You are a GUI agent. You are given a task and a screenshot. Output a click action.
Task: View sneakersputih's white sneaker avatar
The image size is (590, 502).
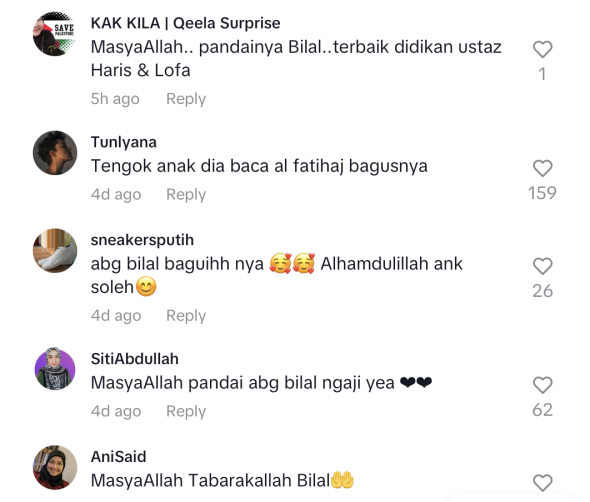pos(55,251)
